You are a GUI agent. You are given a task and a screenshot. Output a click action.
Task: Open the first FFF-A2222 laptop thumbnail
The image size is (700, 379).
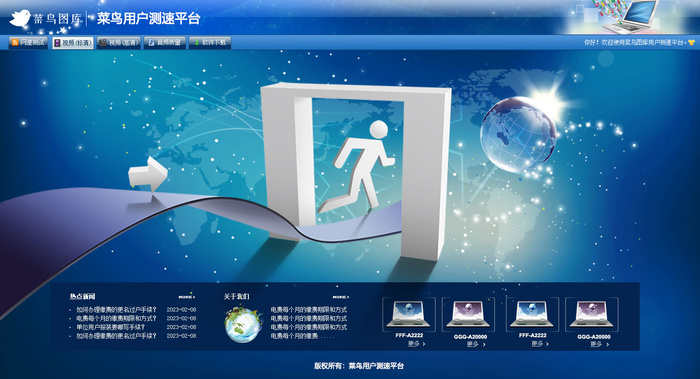pyautogui.click(x=408, y=315)
